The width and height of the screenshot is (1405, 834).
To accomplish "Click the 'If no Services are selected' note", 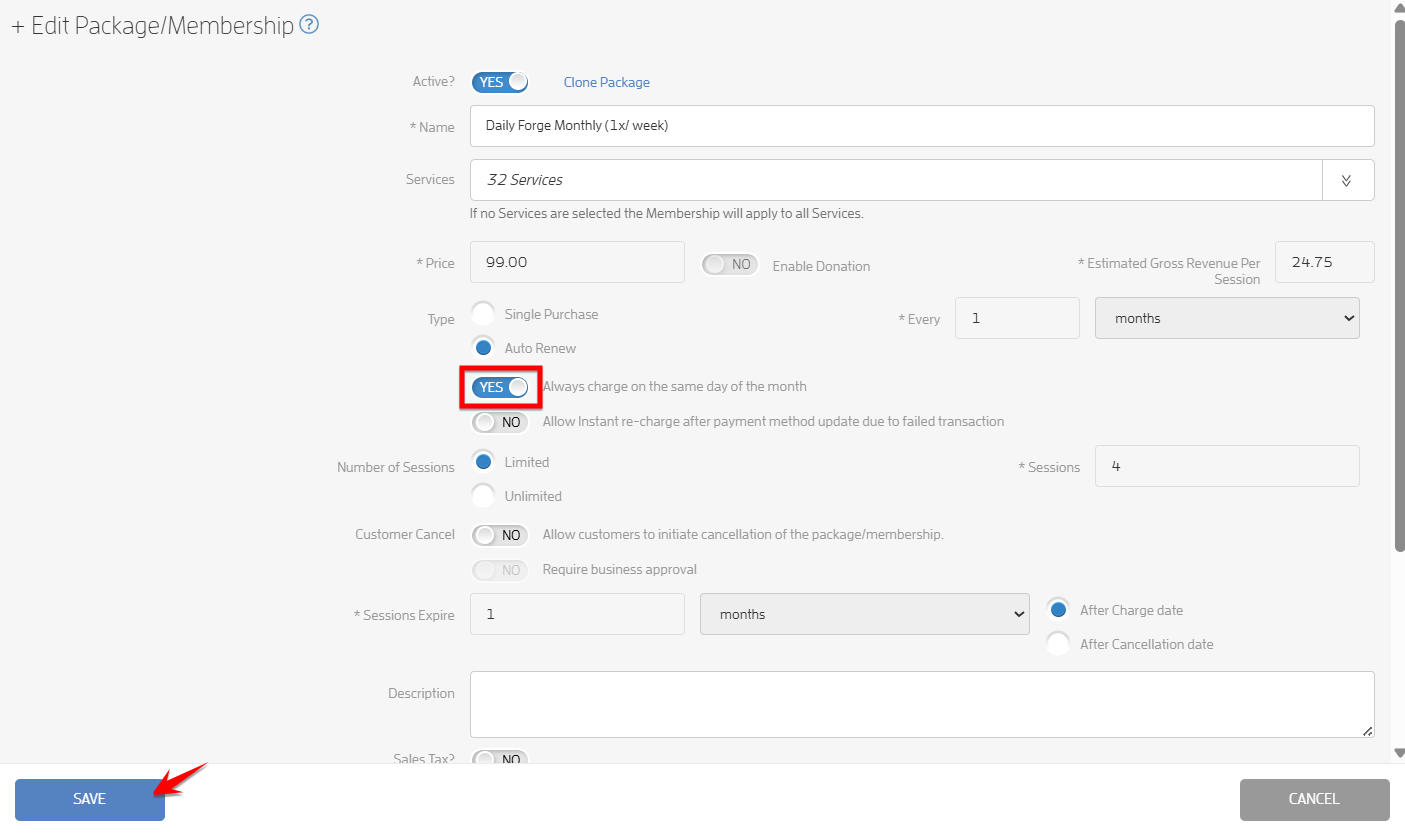I will click(x=666, y=213).
